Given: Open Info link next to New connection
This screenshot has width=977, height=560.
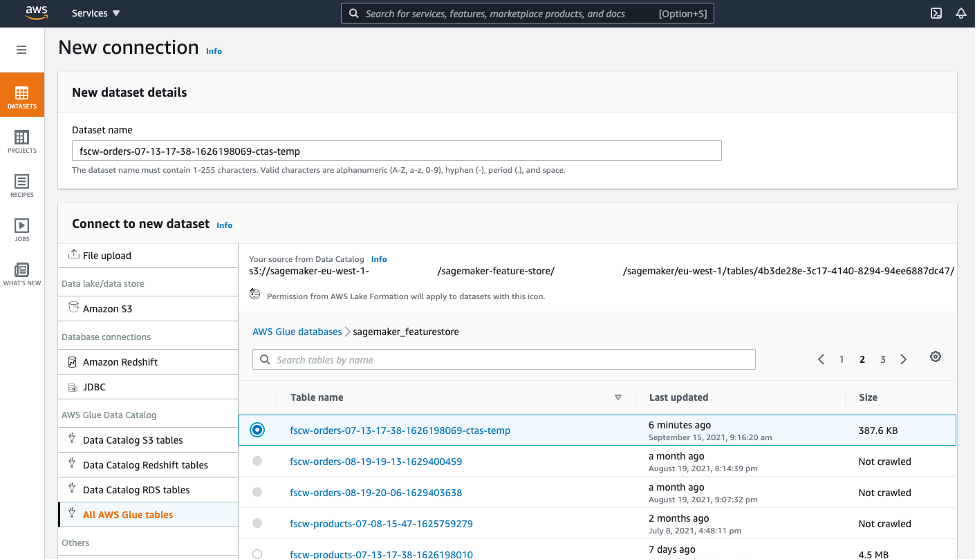Looking at the screenshot, I should (214, 52).
